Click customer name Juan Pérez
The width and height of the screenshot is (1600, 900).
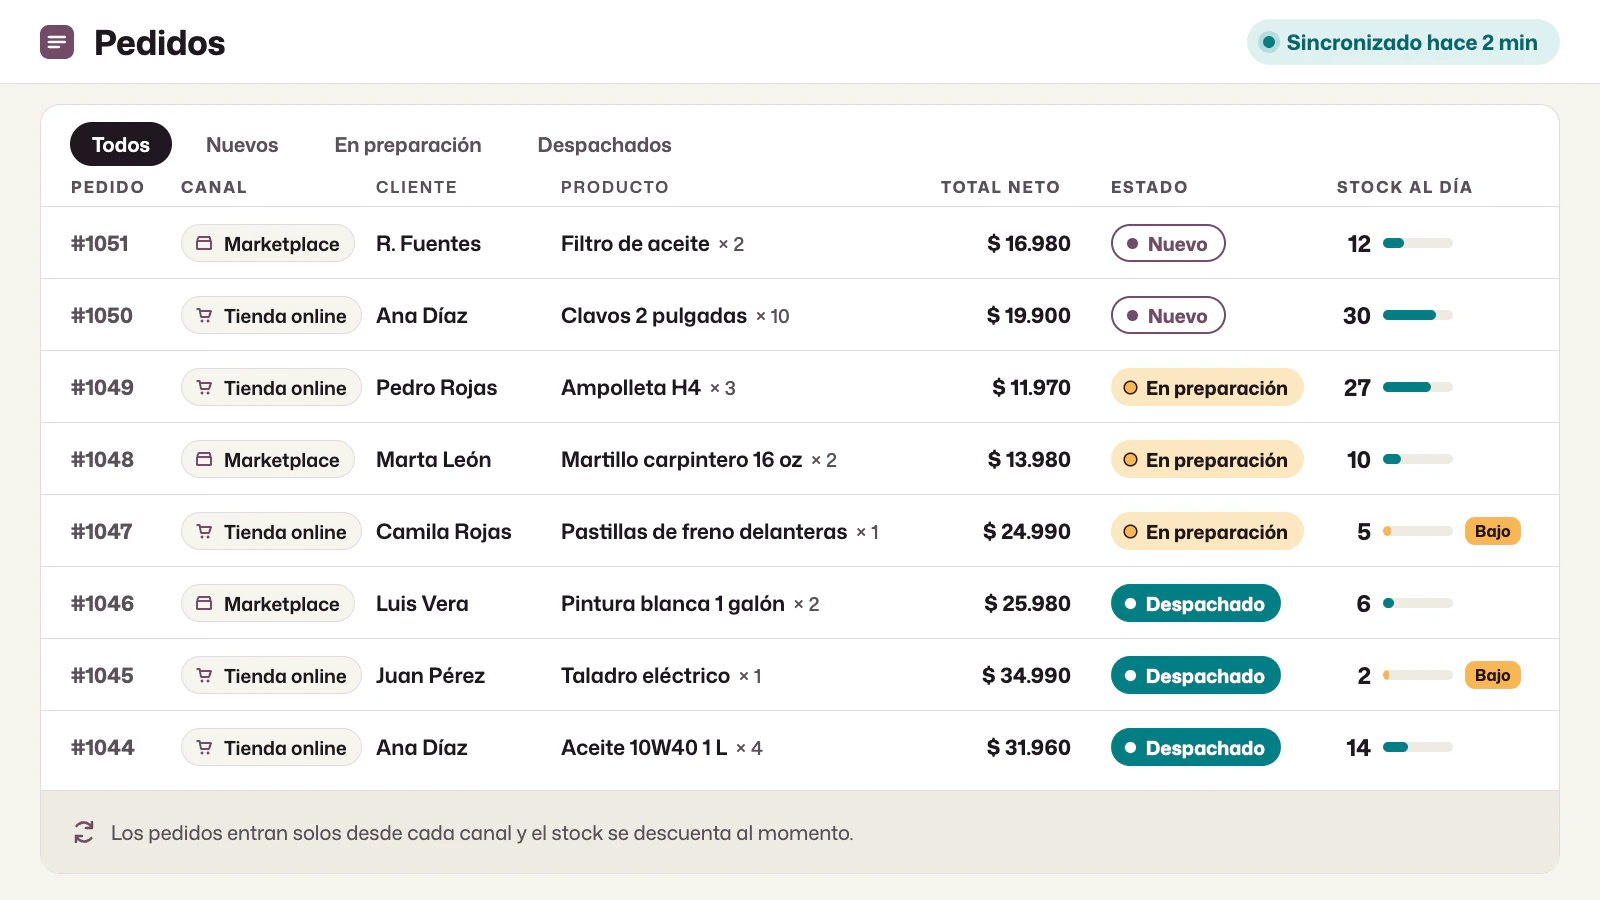(430, 675)
